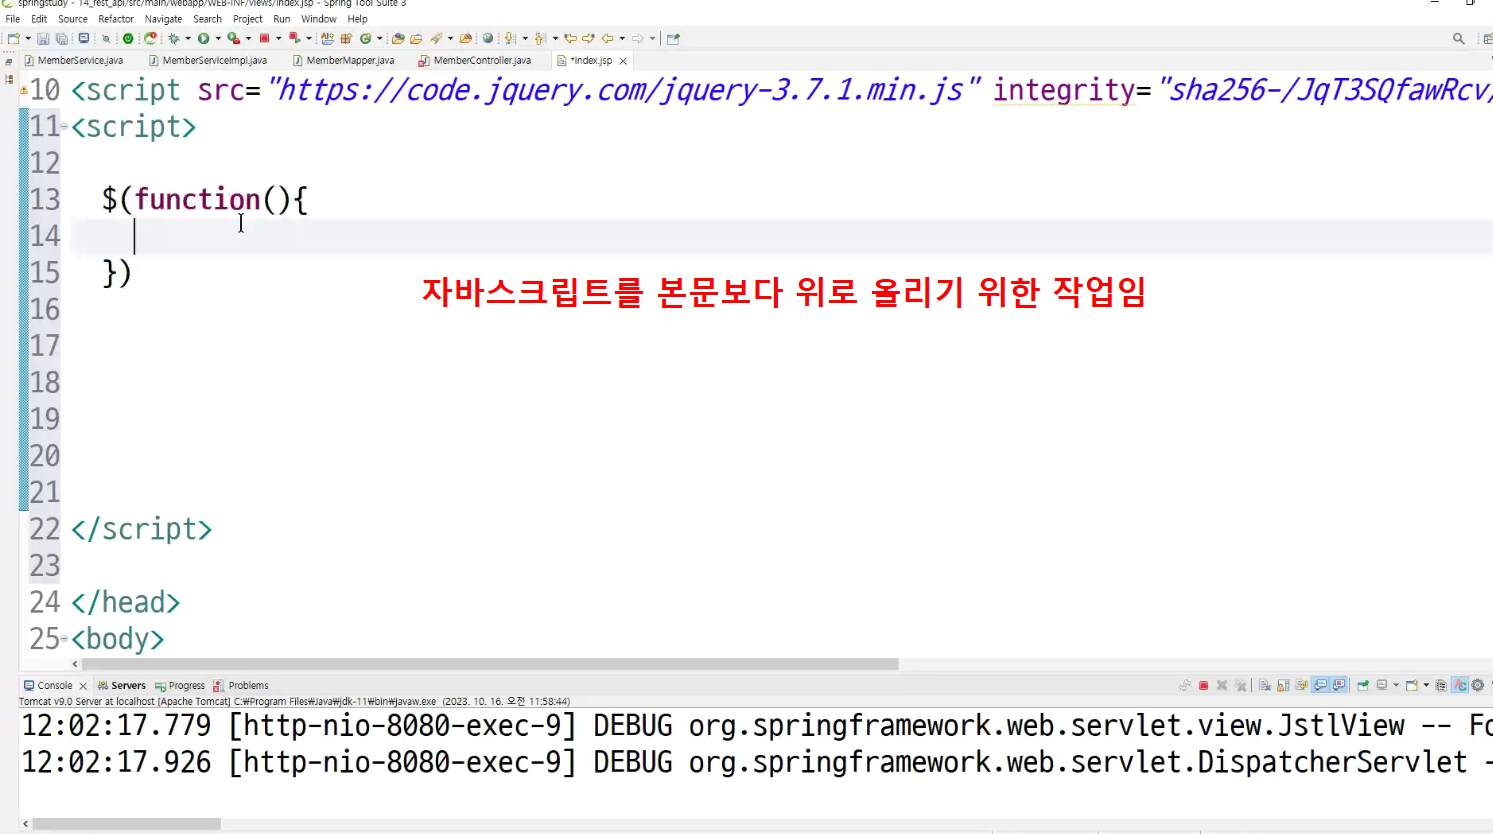Select the Console view tab
This screenshot has width=1493, height=834.
[48, 685]
